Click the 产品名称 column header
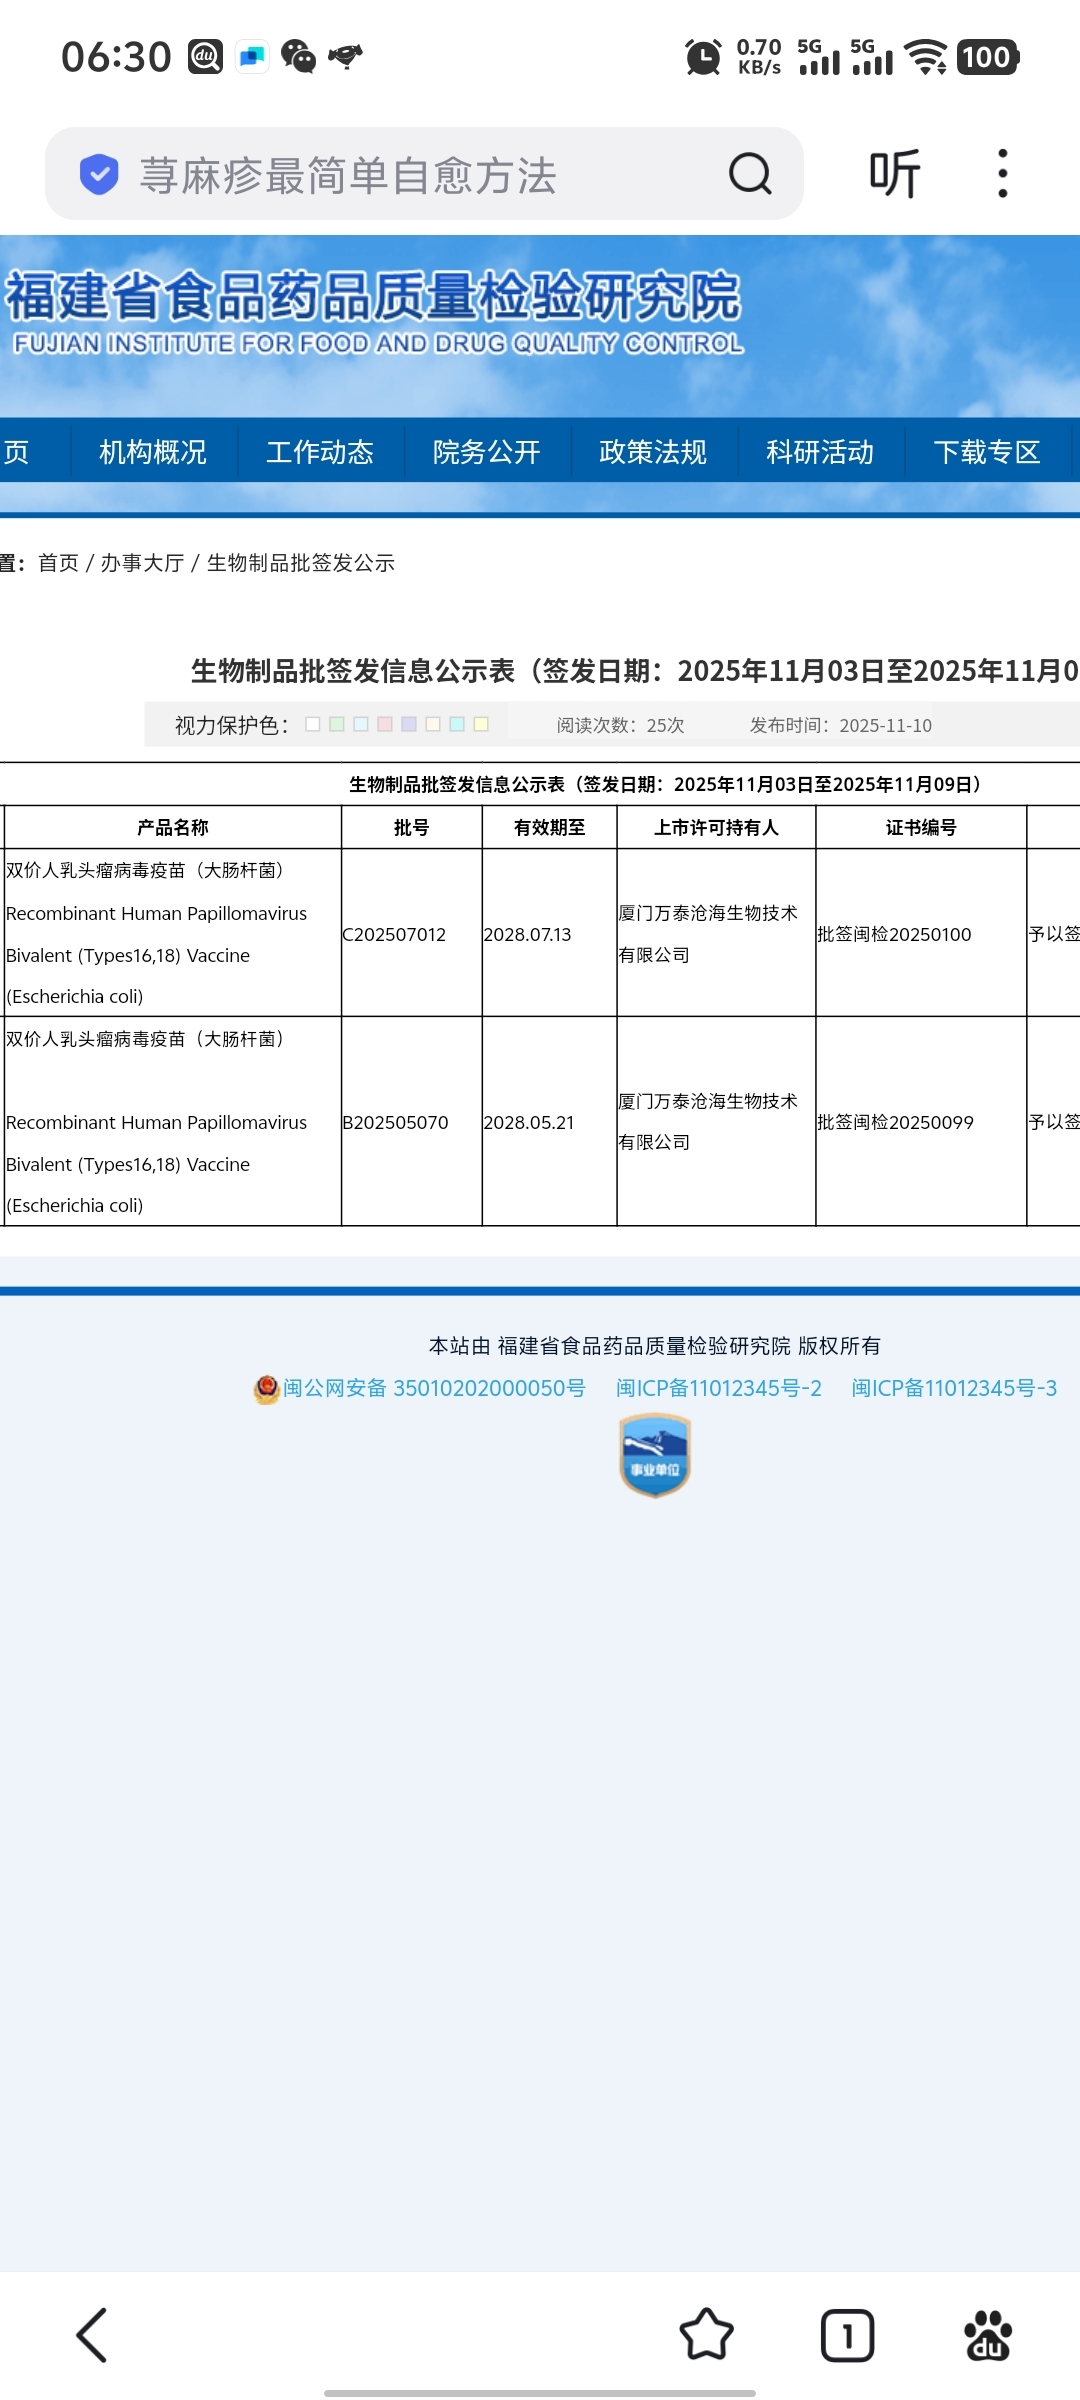This screenshot has width=1080, height=2400. pyautogui.click(x=173, y=827)
